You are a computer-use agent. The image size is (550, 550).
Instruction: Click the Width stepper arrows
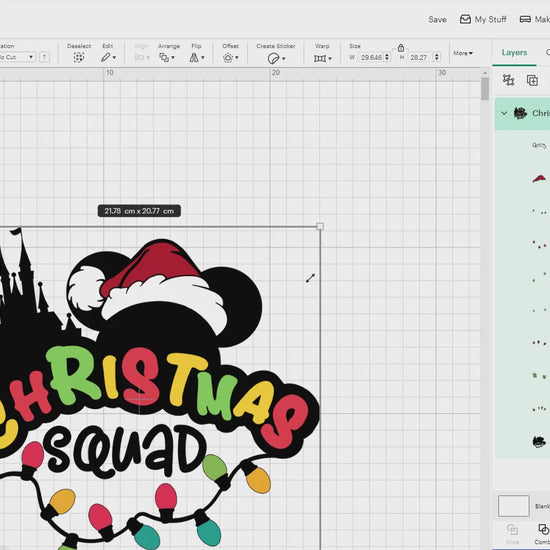[x=387, y=57]
